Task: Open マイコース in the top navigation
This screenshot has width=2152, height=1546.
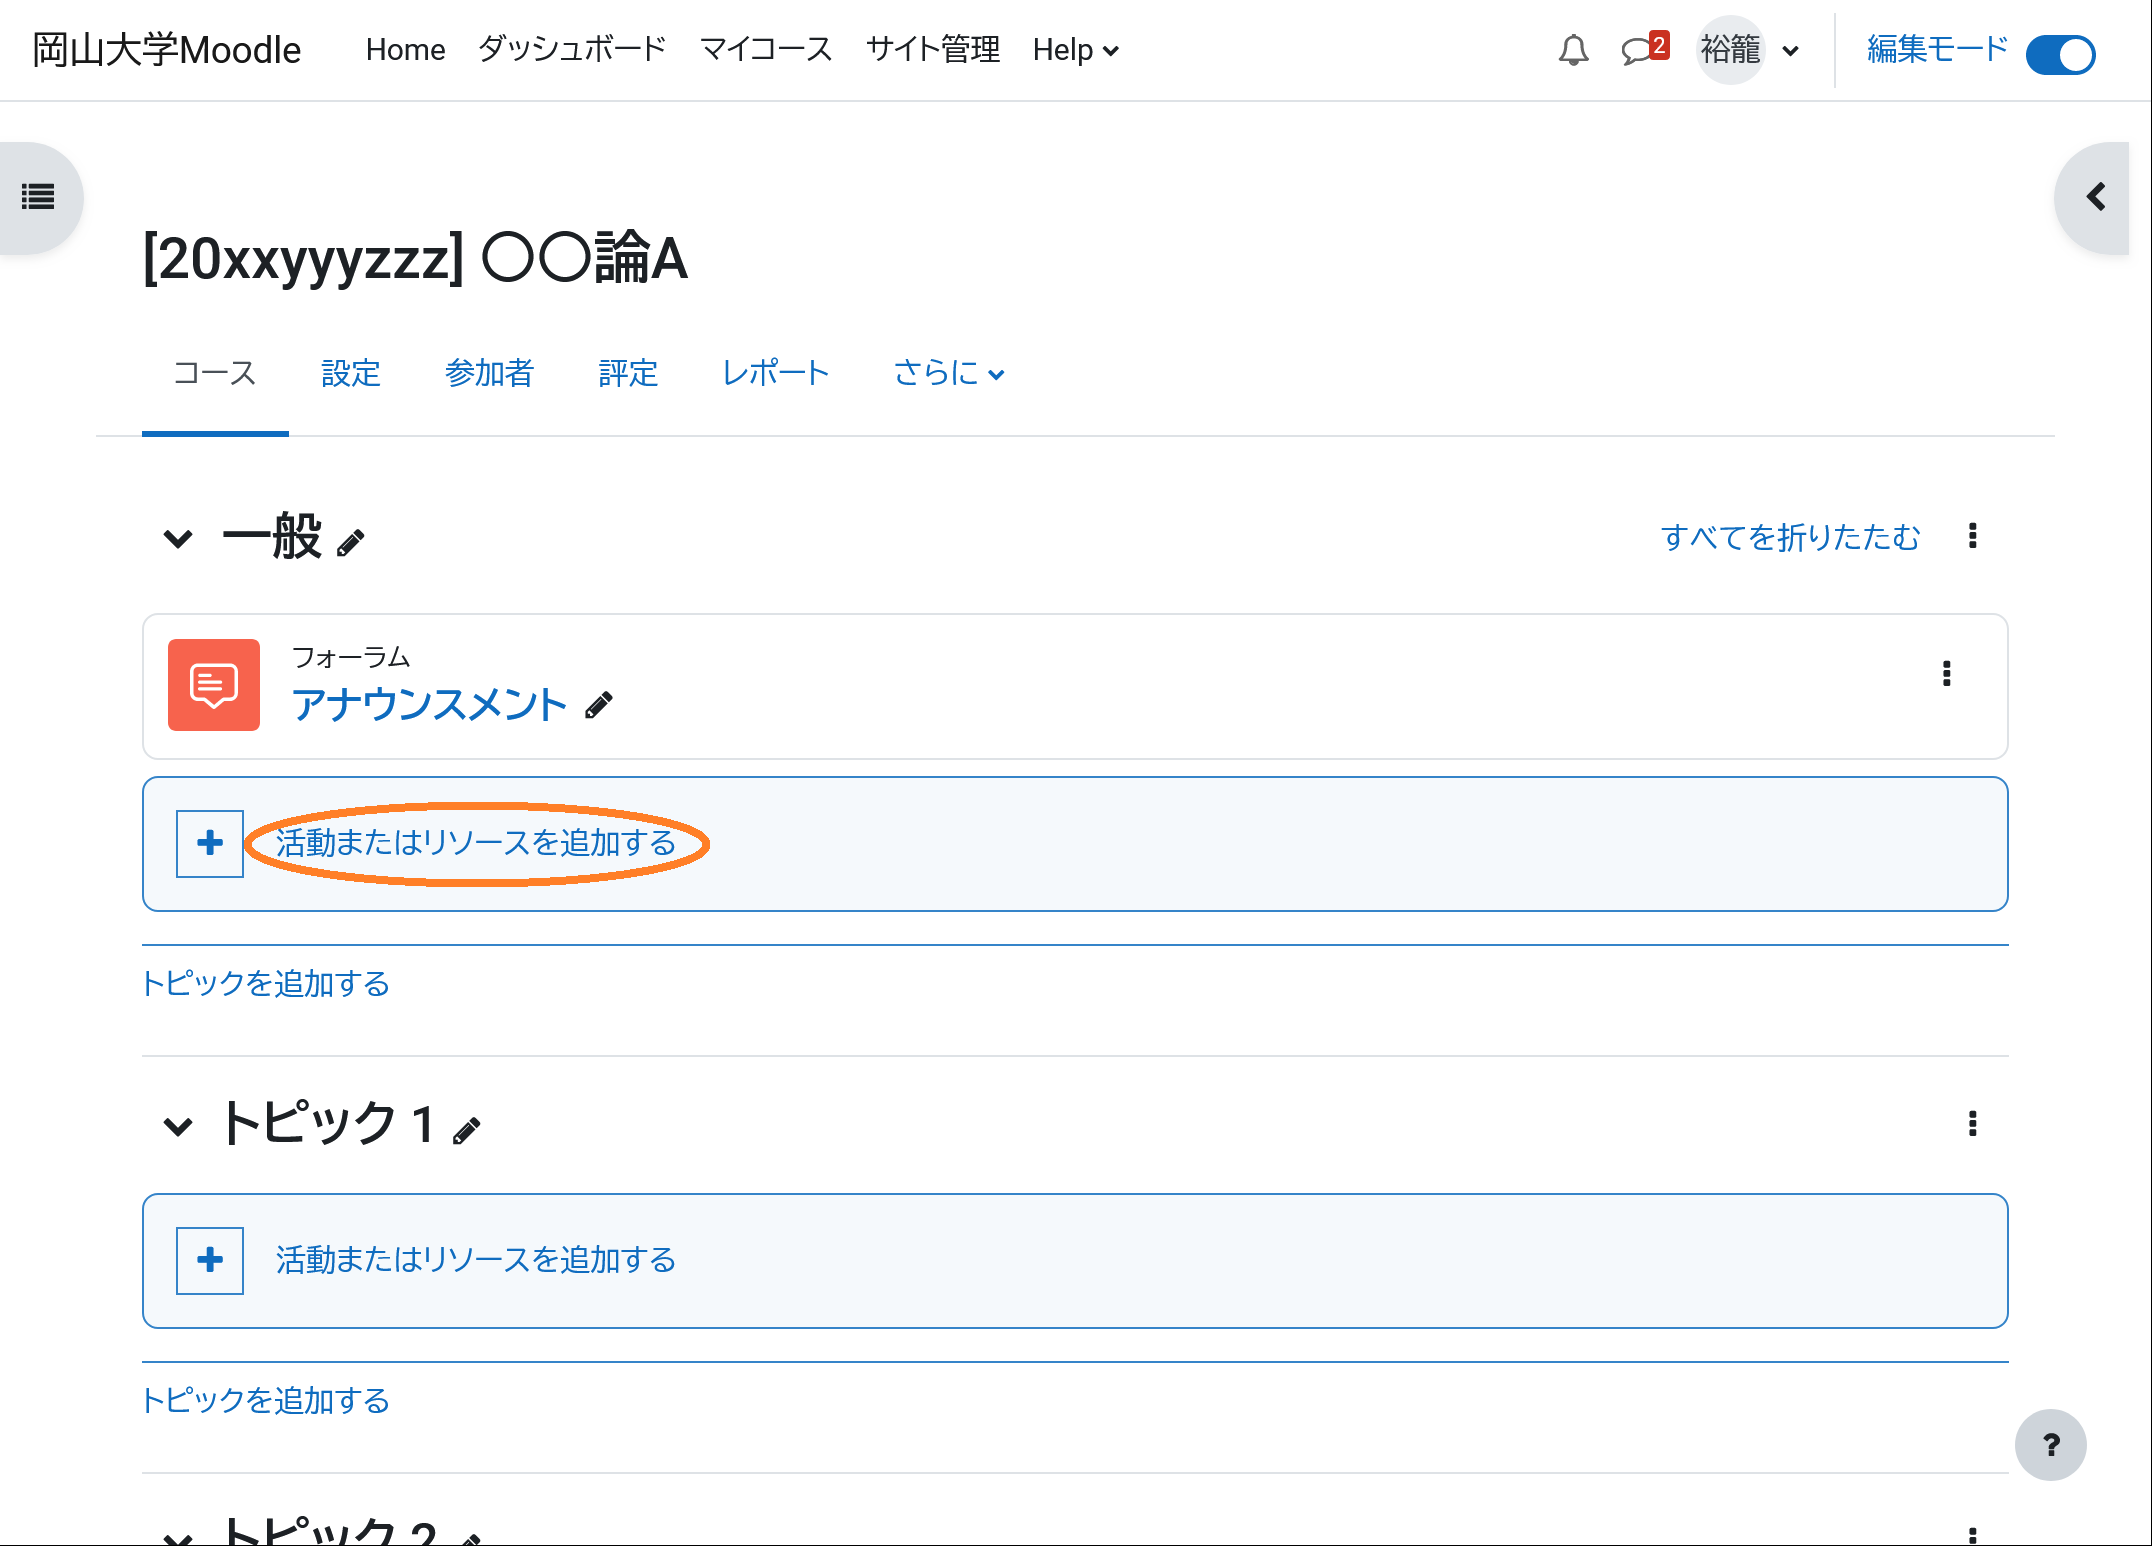Action: (x=766, y=50)
